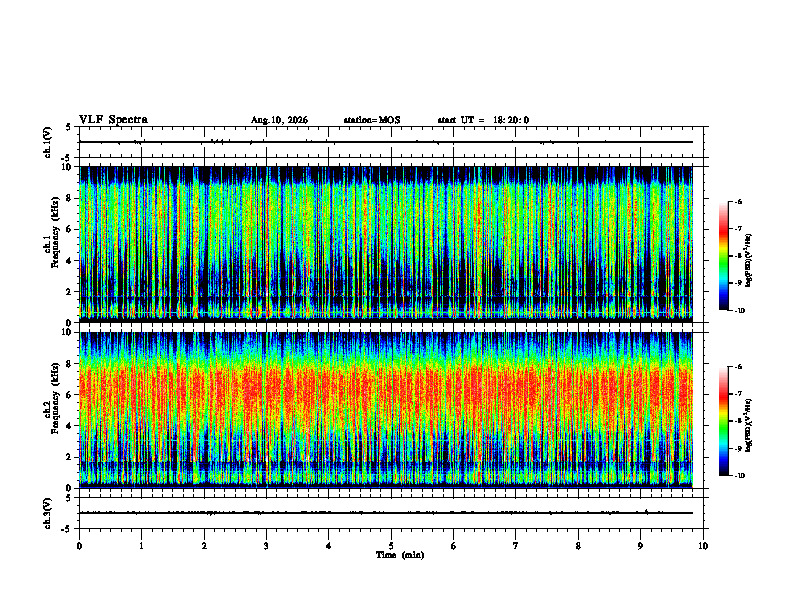This screenshot has height=612, width=792.
Task: Select the ch.1 spectrogram color bar
Action: (723, 256)
